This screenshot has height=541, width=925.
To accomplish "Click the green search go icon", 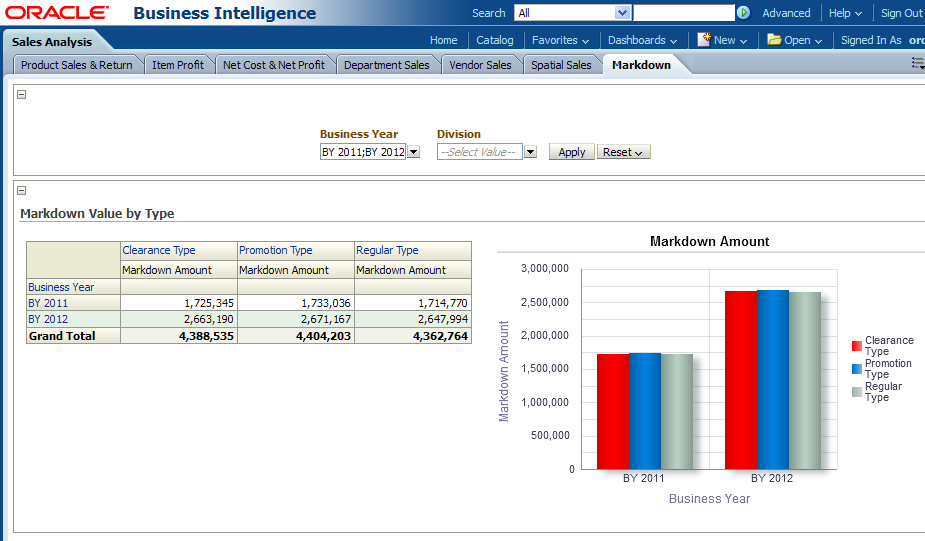I will point(743,13).
